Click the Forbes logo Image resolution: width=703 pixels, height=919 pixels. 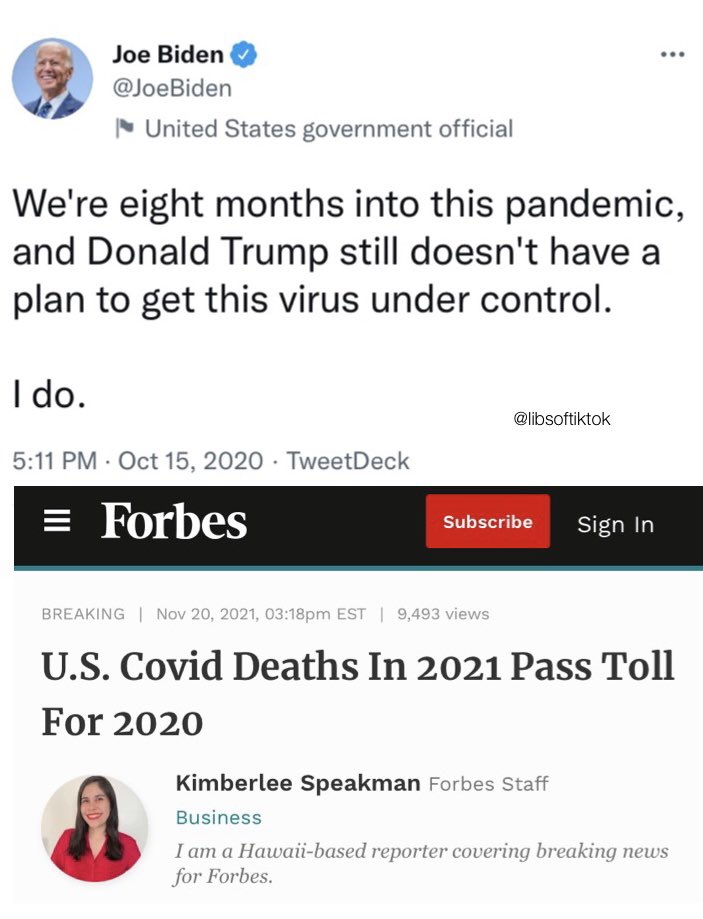tap(174, 520)
